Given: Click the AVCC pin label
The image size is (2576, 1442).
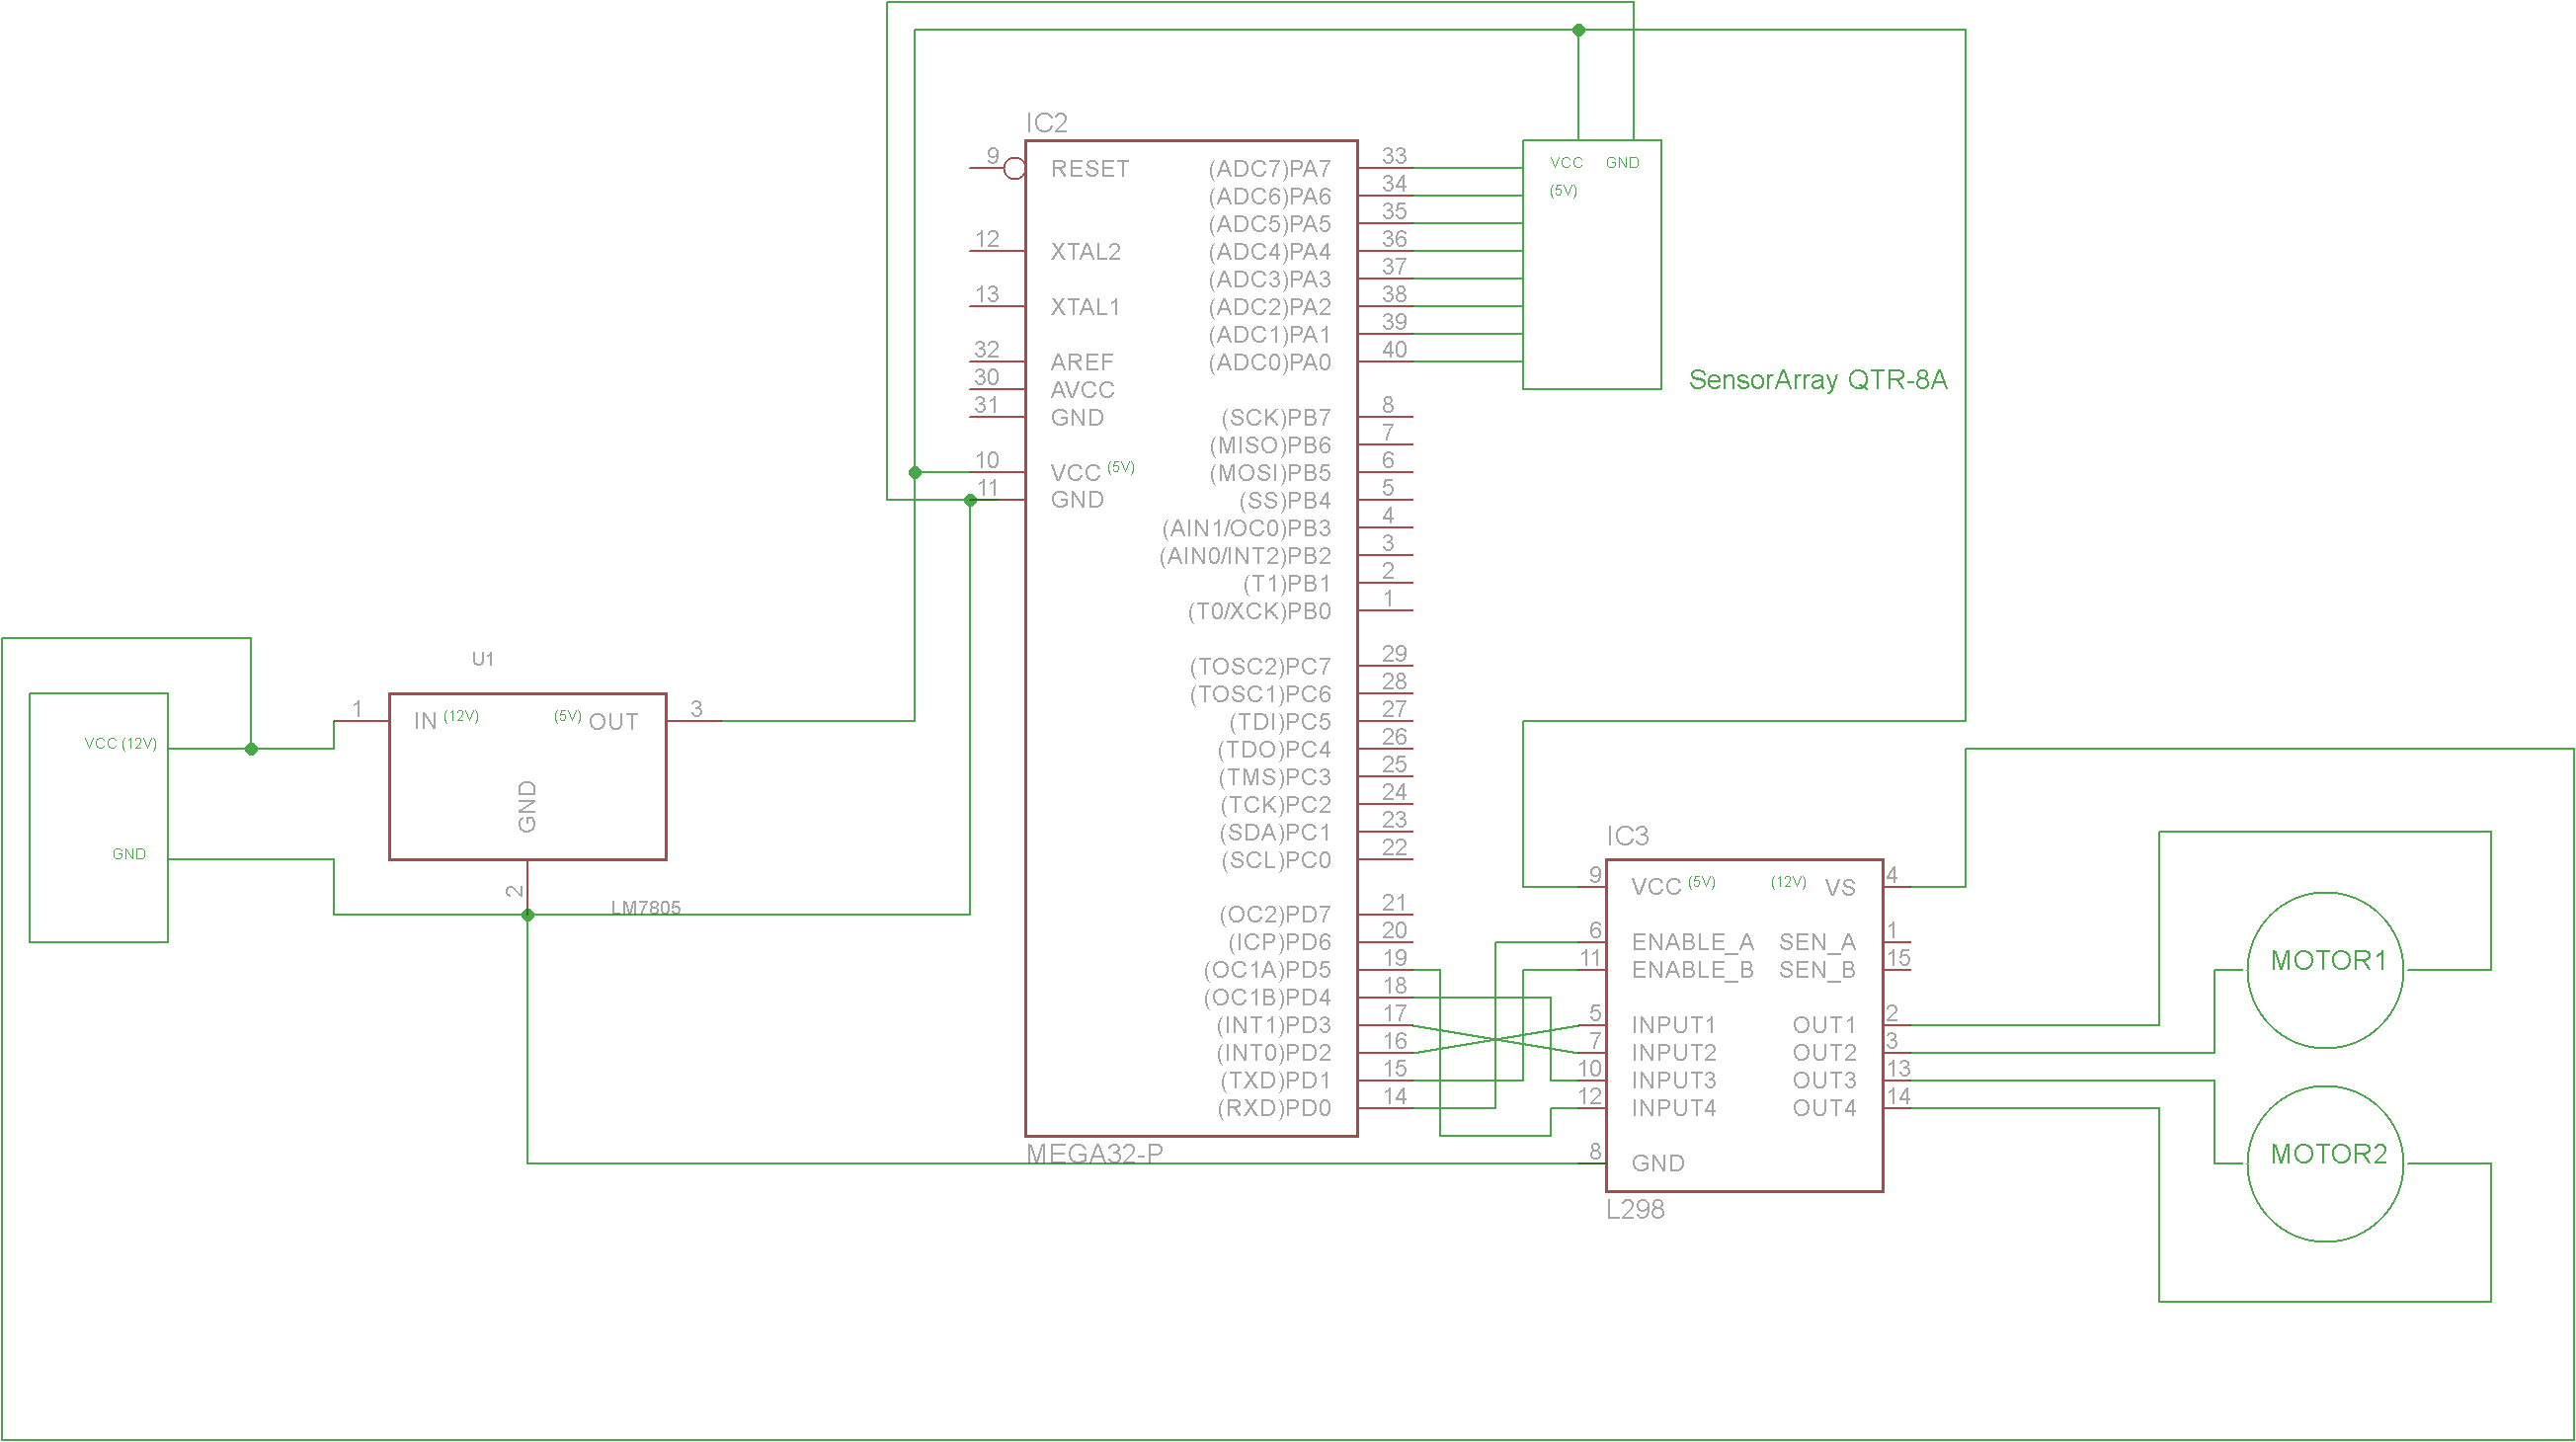Looking at the screenshot, I should (x=1082, y=390).
